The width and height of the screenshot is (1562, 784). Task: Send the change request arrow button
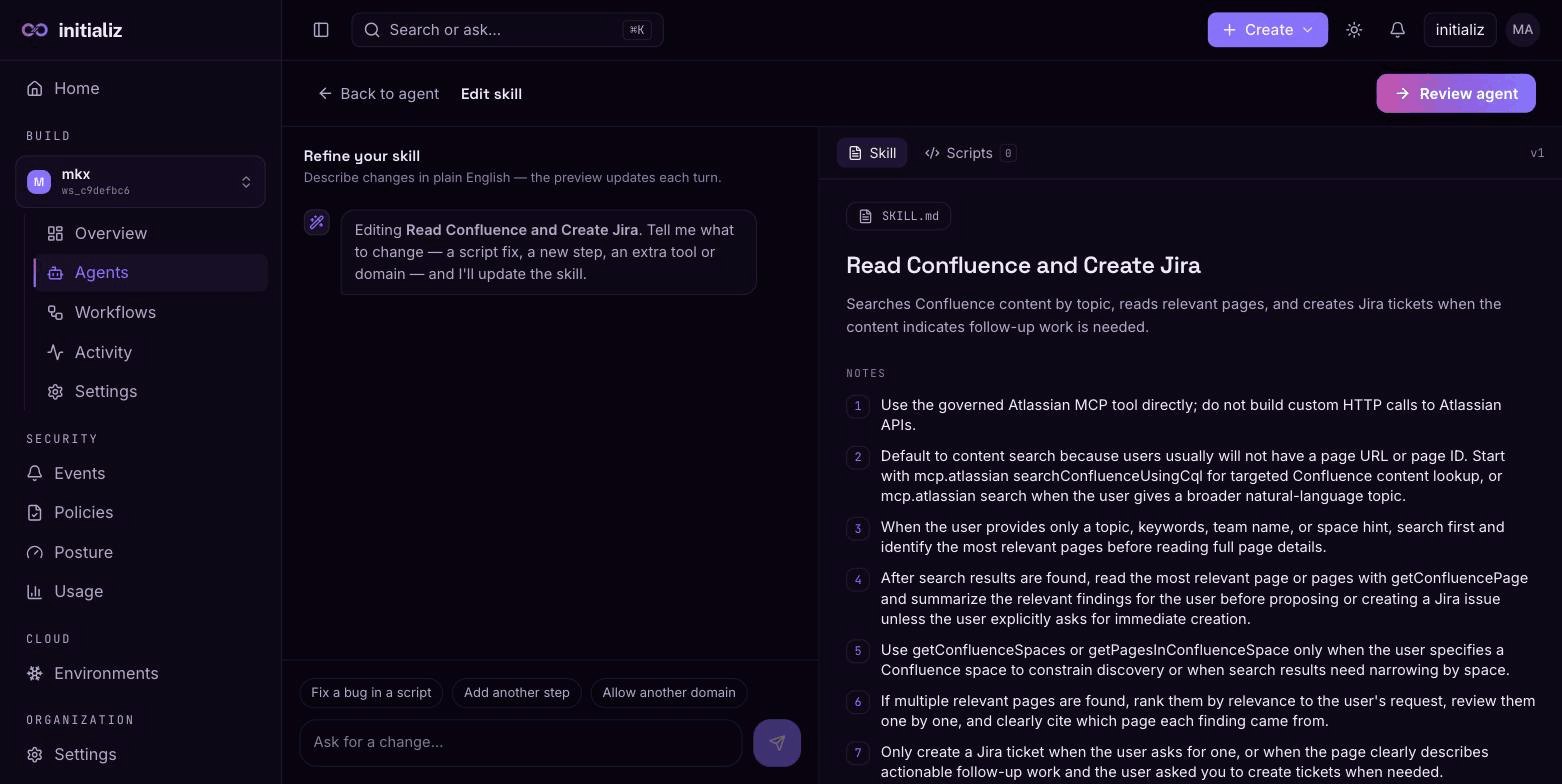[777, 743]
